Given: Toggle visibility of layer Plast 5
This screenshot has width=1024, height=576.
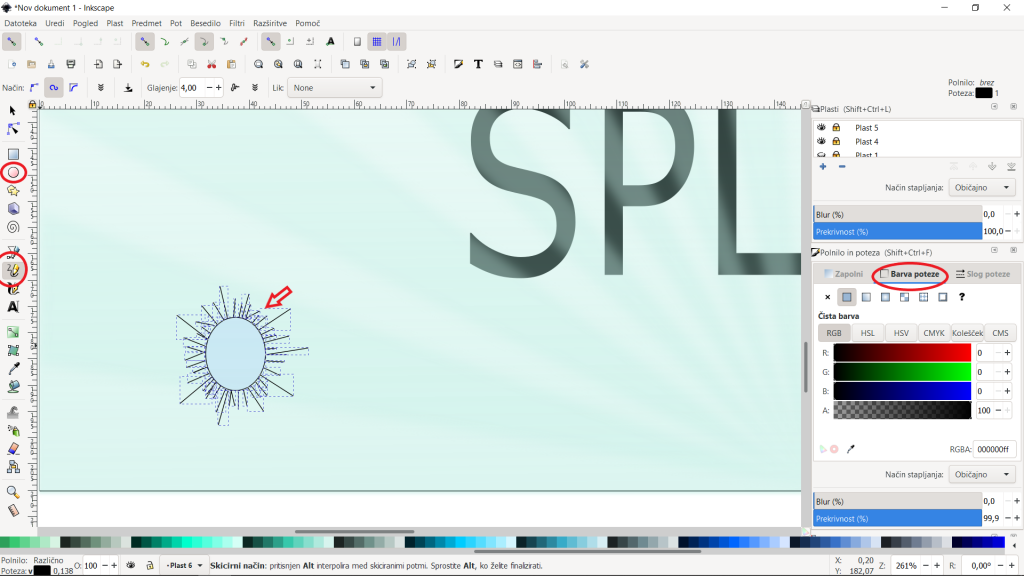Looking at the screenshot, I should 822,127.
